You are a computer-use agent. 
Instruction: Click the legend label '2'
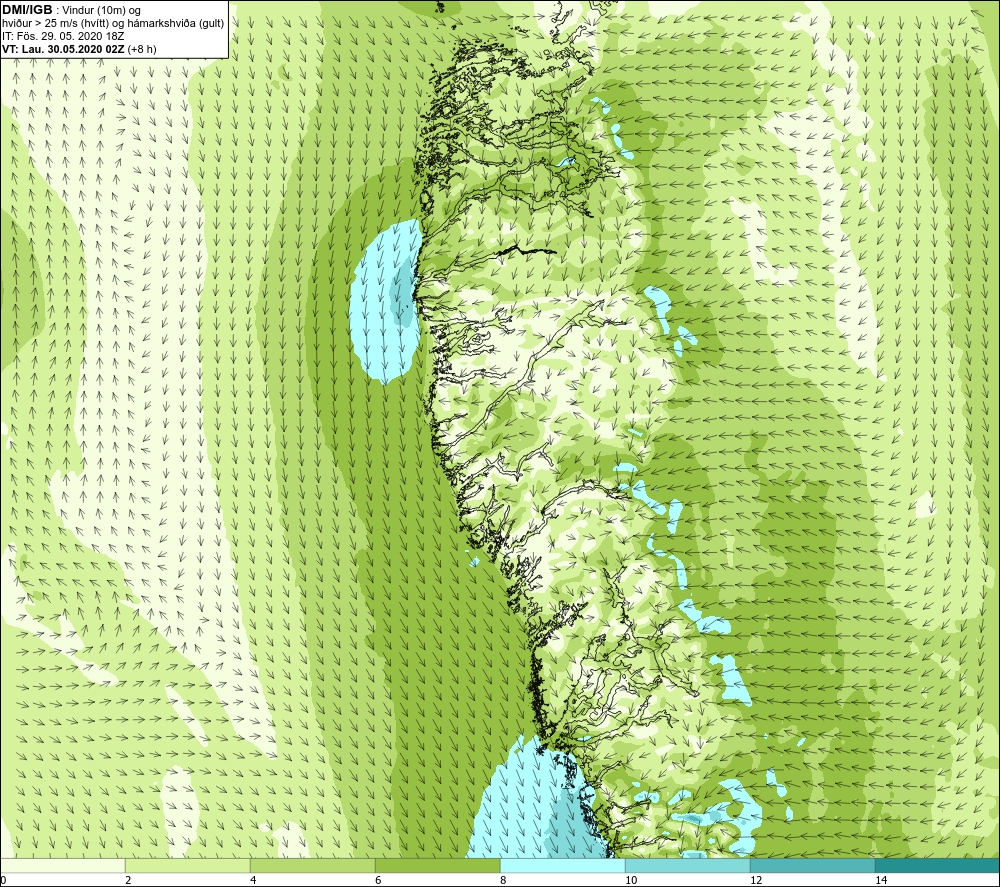(128, 881)
